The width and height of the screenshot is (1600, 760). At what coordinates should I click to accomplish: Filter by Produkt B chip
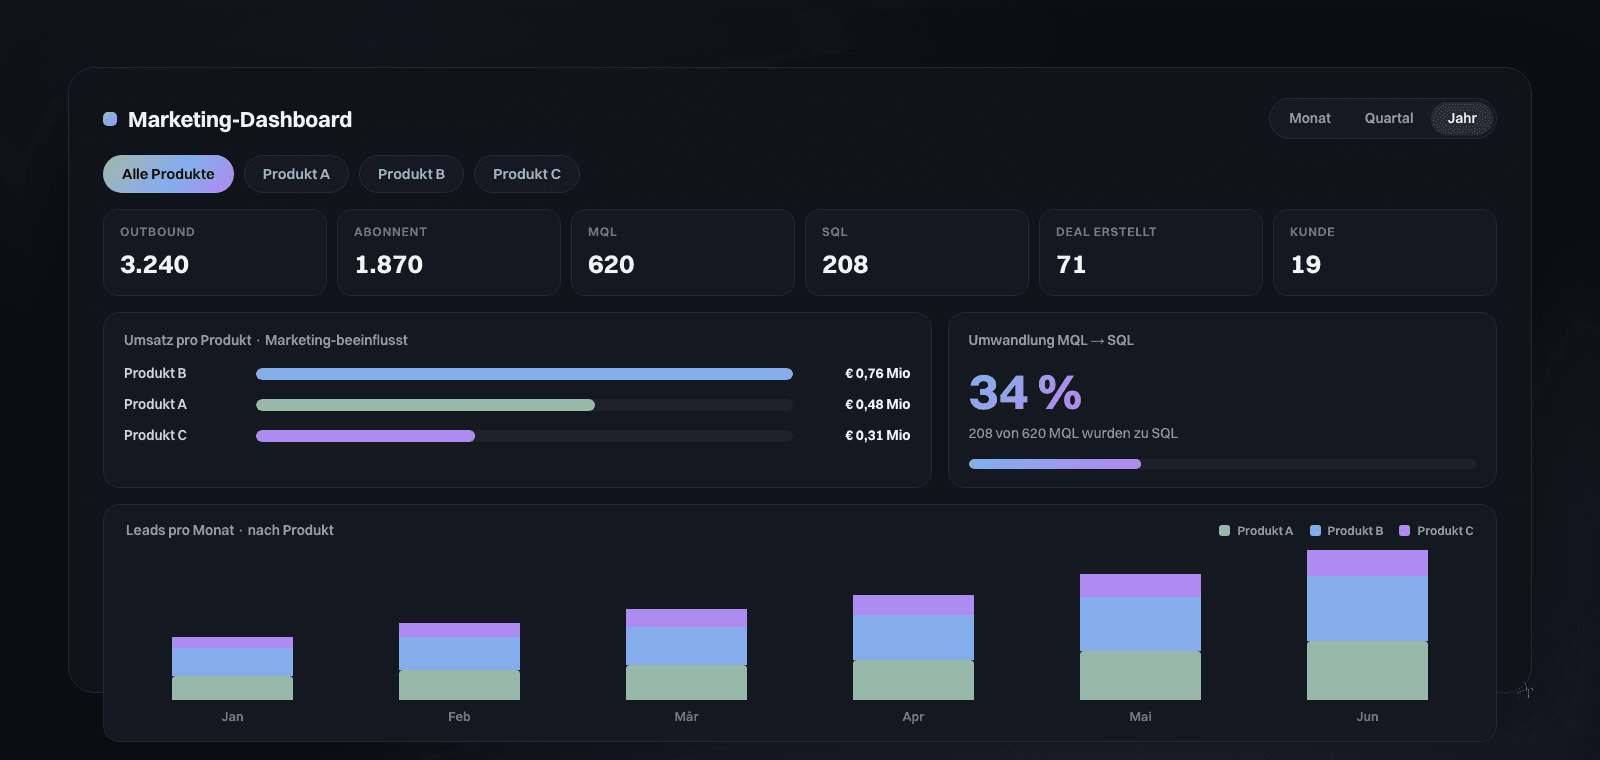(x=411, y=174)
